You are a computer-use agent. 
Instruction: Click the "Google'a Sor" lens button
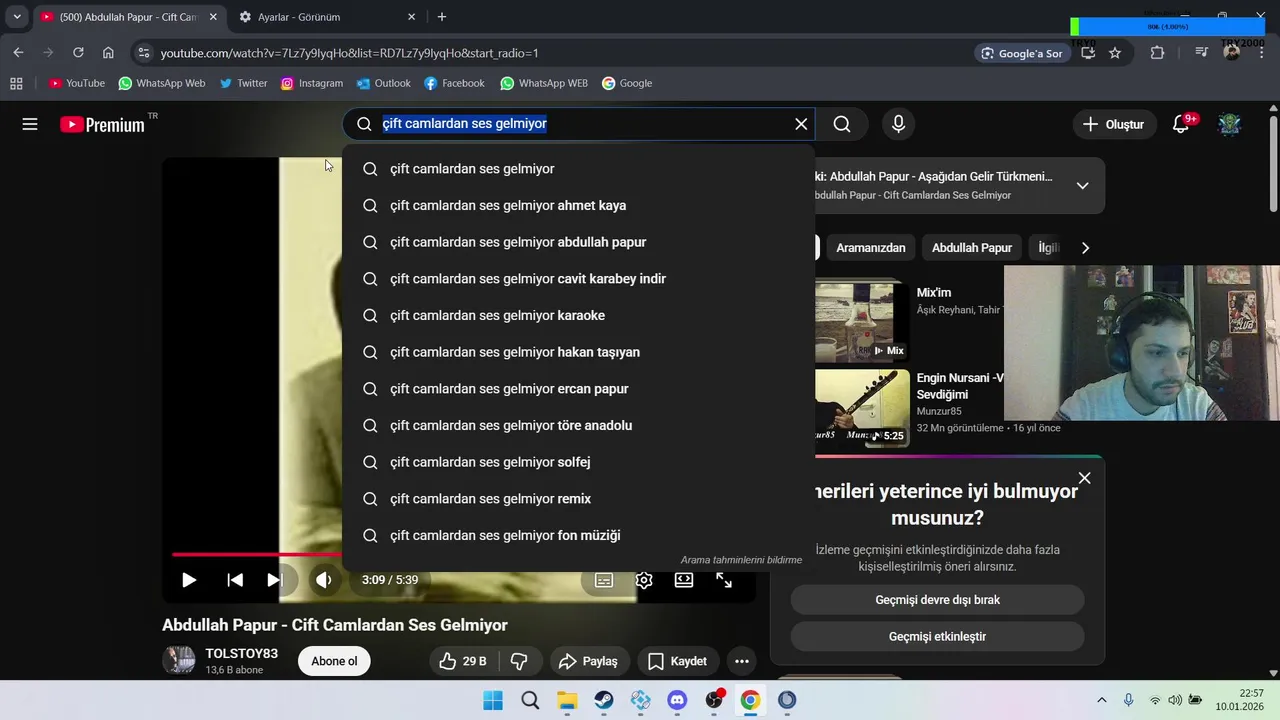tap(1022, 53)
